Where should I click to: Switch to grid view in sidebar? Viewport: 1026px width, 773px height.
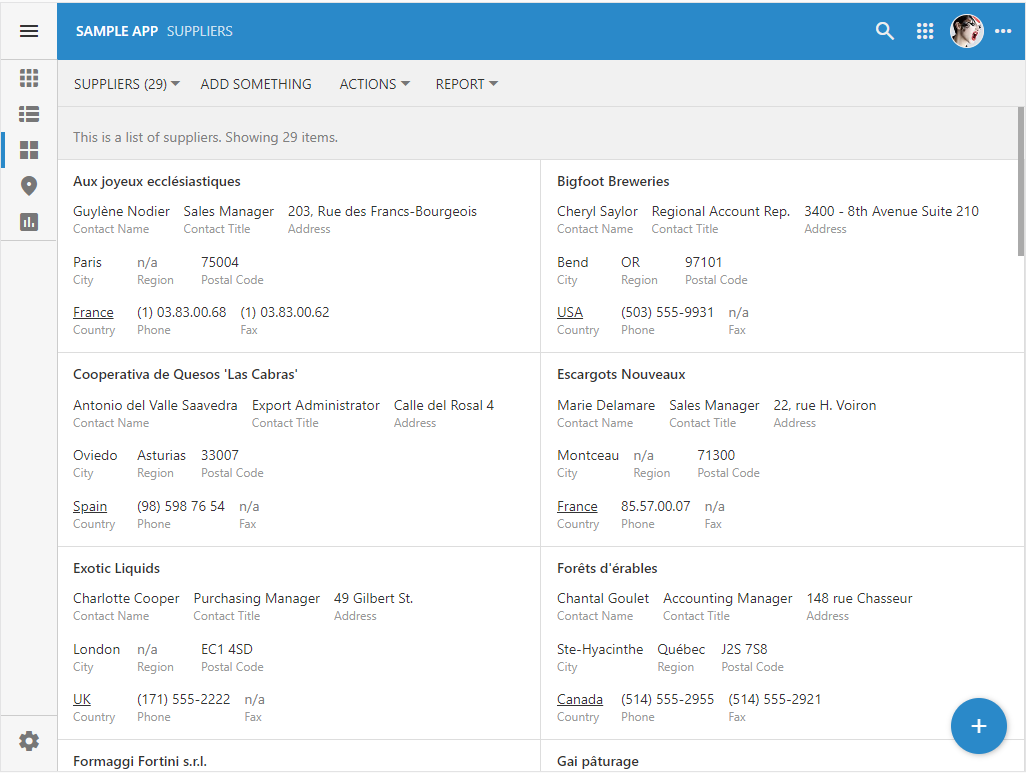pyautogui.click(x=29, y=78)
